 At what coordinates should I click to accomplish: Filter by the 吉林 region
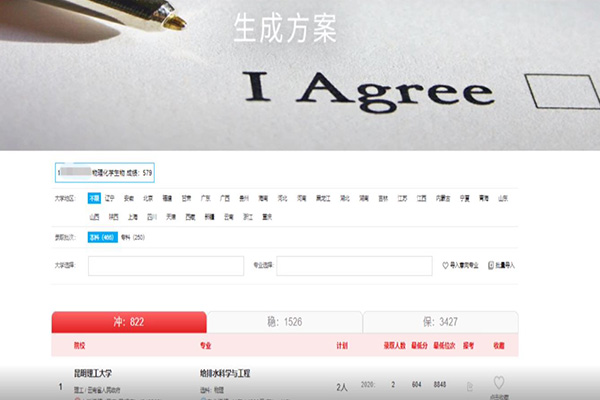tap(383, 198)
